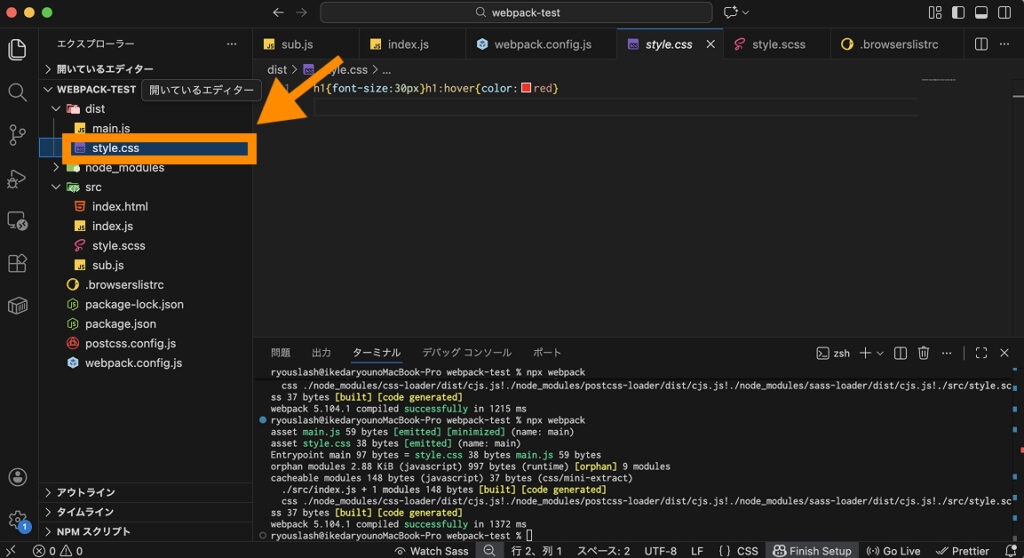Image resolution: width=1024 pixels, height=558 pixels.
Task: Open the 出力 panel tab
Action: 321,353
